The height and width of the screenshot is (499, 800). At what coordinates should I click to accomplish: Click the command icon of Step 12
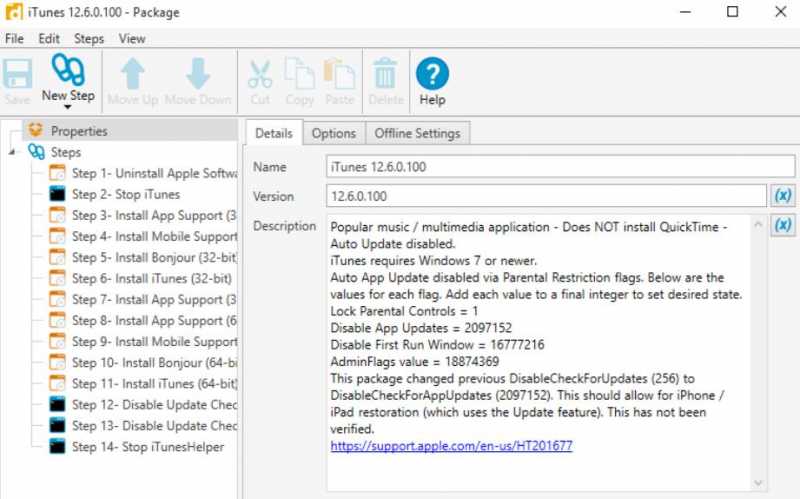57,404
